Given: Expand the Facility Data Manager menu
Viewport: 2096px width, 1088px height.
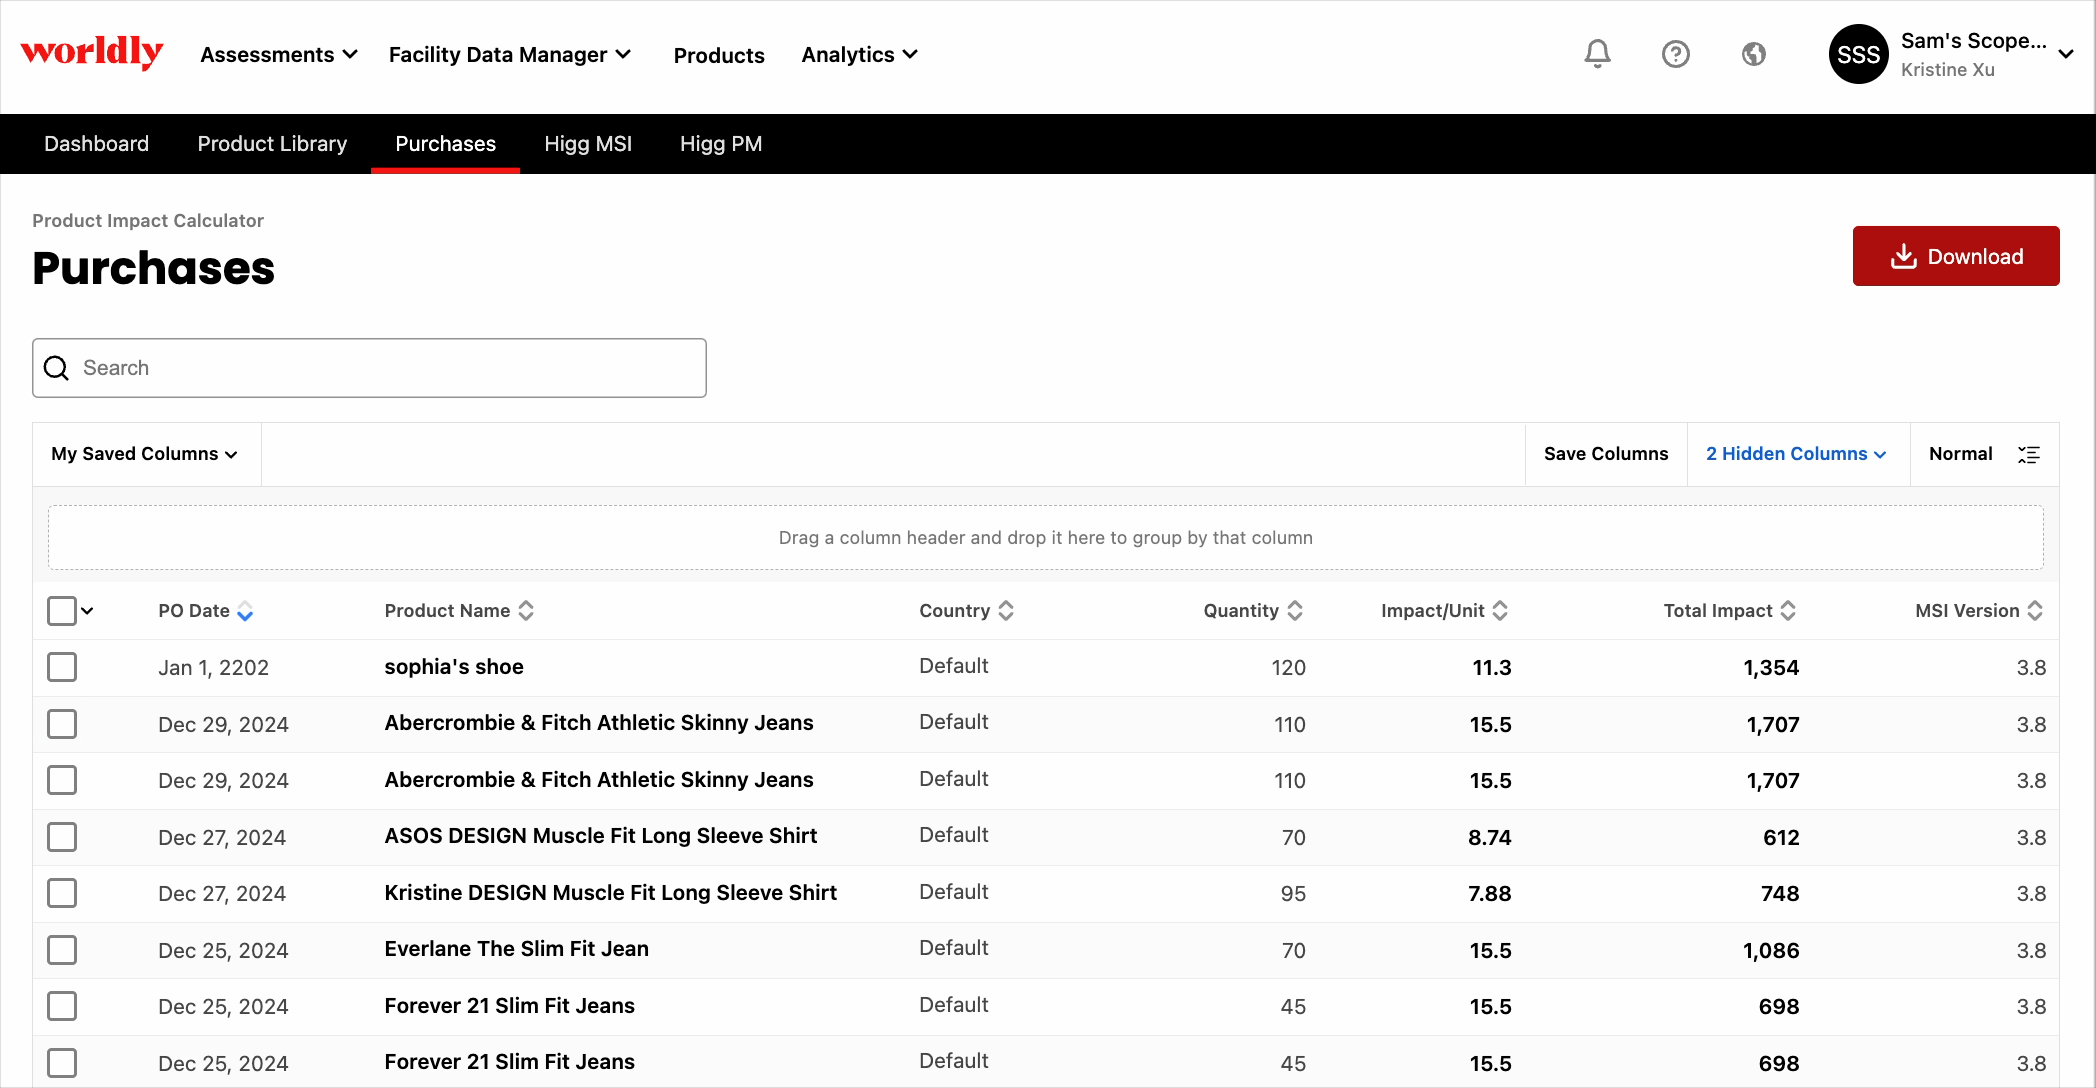Looking at the screenshot, I should (x=510, y=55).
